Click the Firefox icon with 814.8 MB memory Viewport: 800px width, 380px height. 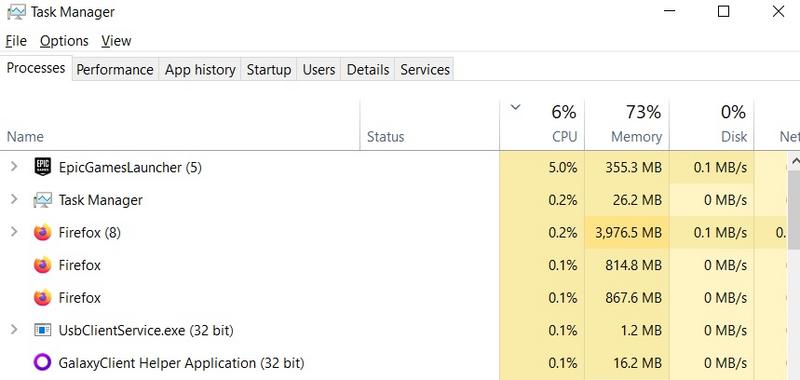pyautogui.click(x=43, y=265)
